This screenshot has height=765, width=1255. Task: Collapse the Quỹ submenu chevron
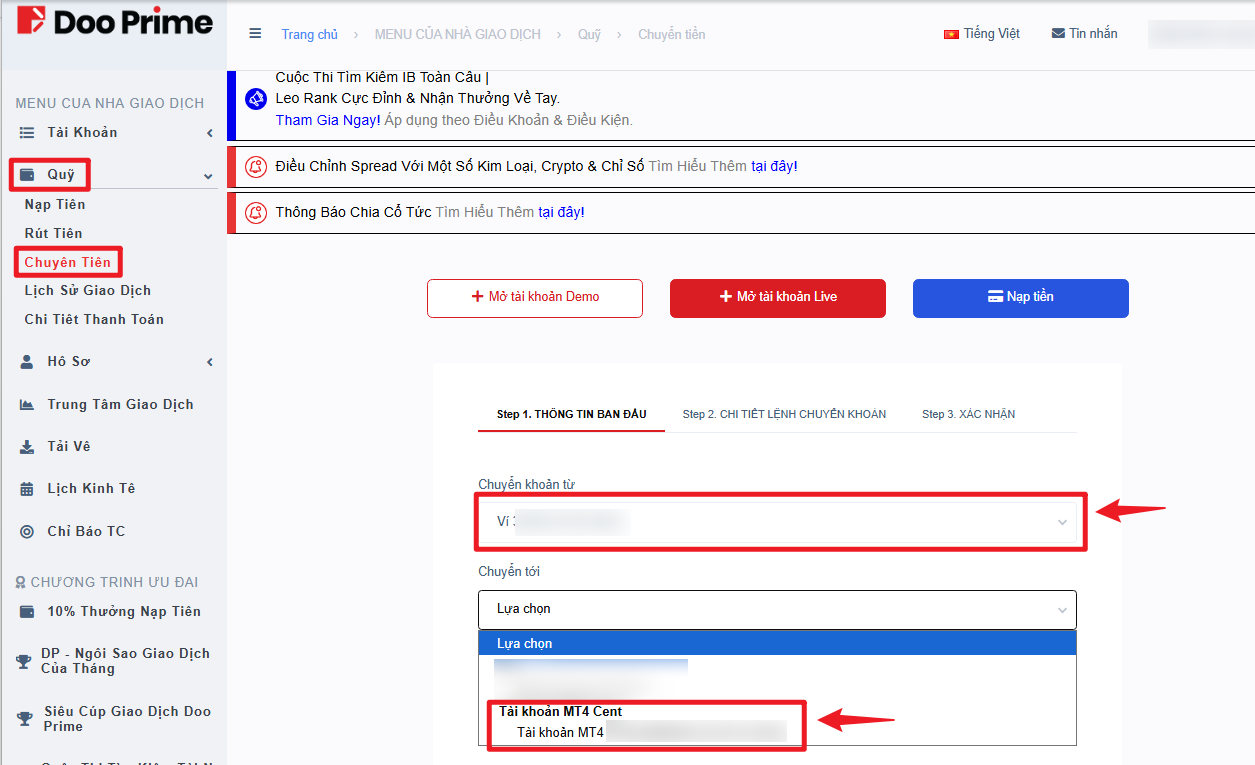click(x=208, y=176)
